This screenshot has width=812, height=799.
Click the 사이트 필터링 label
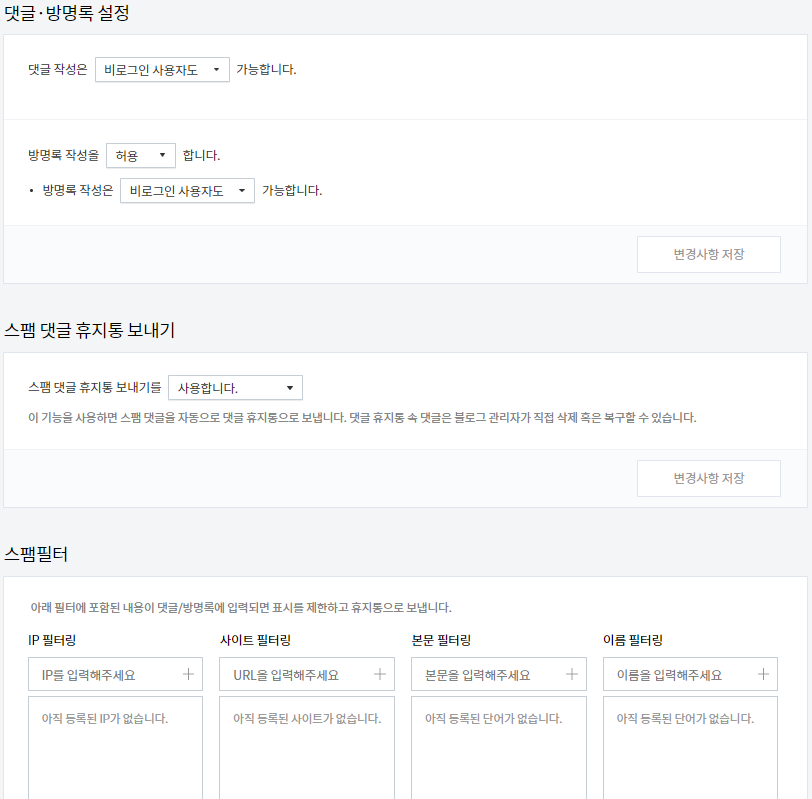255,641
